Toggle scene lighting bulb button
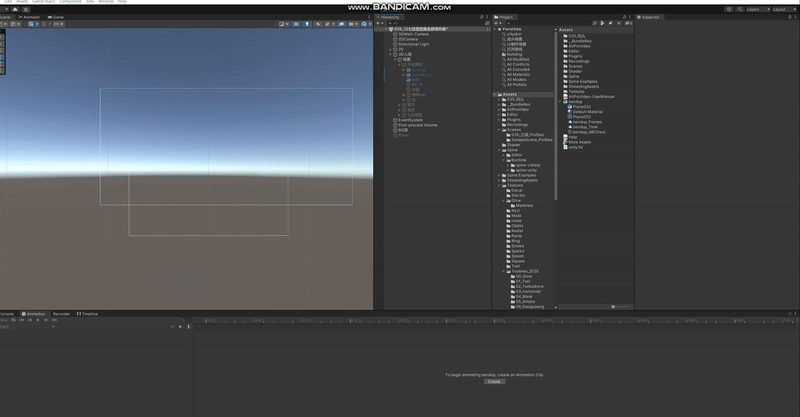This screenshot has width=800, height=417. pos(307,24)
